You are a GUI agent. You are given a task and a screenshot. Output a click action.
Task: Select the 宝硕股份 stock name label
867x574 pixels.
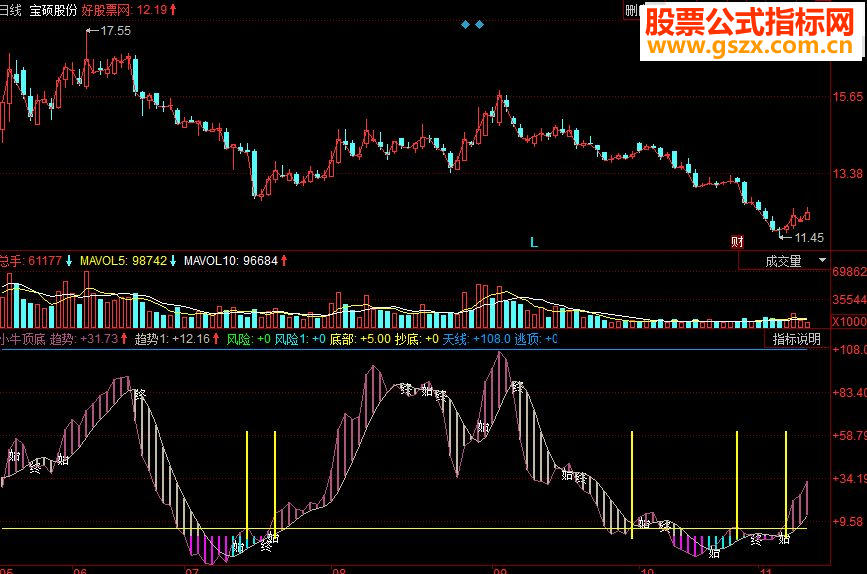pyautogui.click(x=53, y=10)
